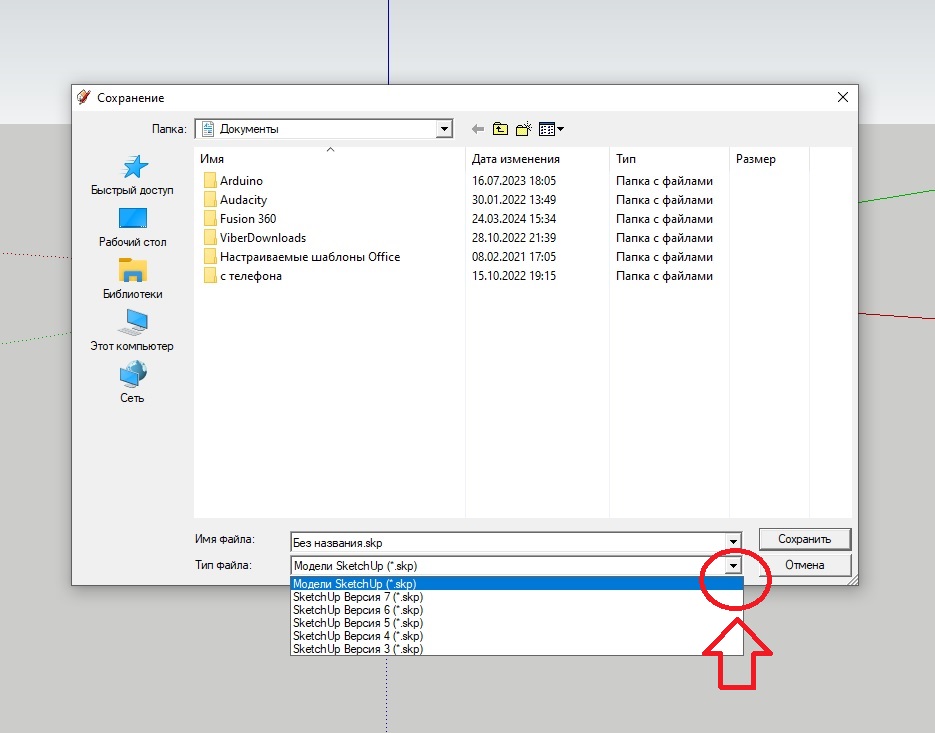Select SketchUp Версия 7 (*.skp) option
The height and width of the screenshot is (733, 935).
pyautogui.click(x=358, y=597)
